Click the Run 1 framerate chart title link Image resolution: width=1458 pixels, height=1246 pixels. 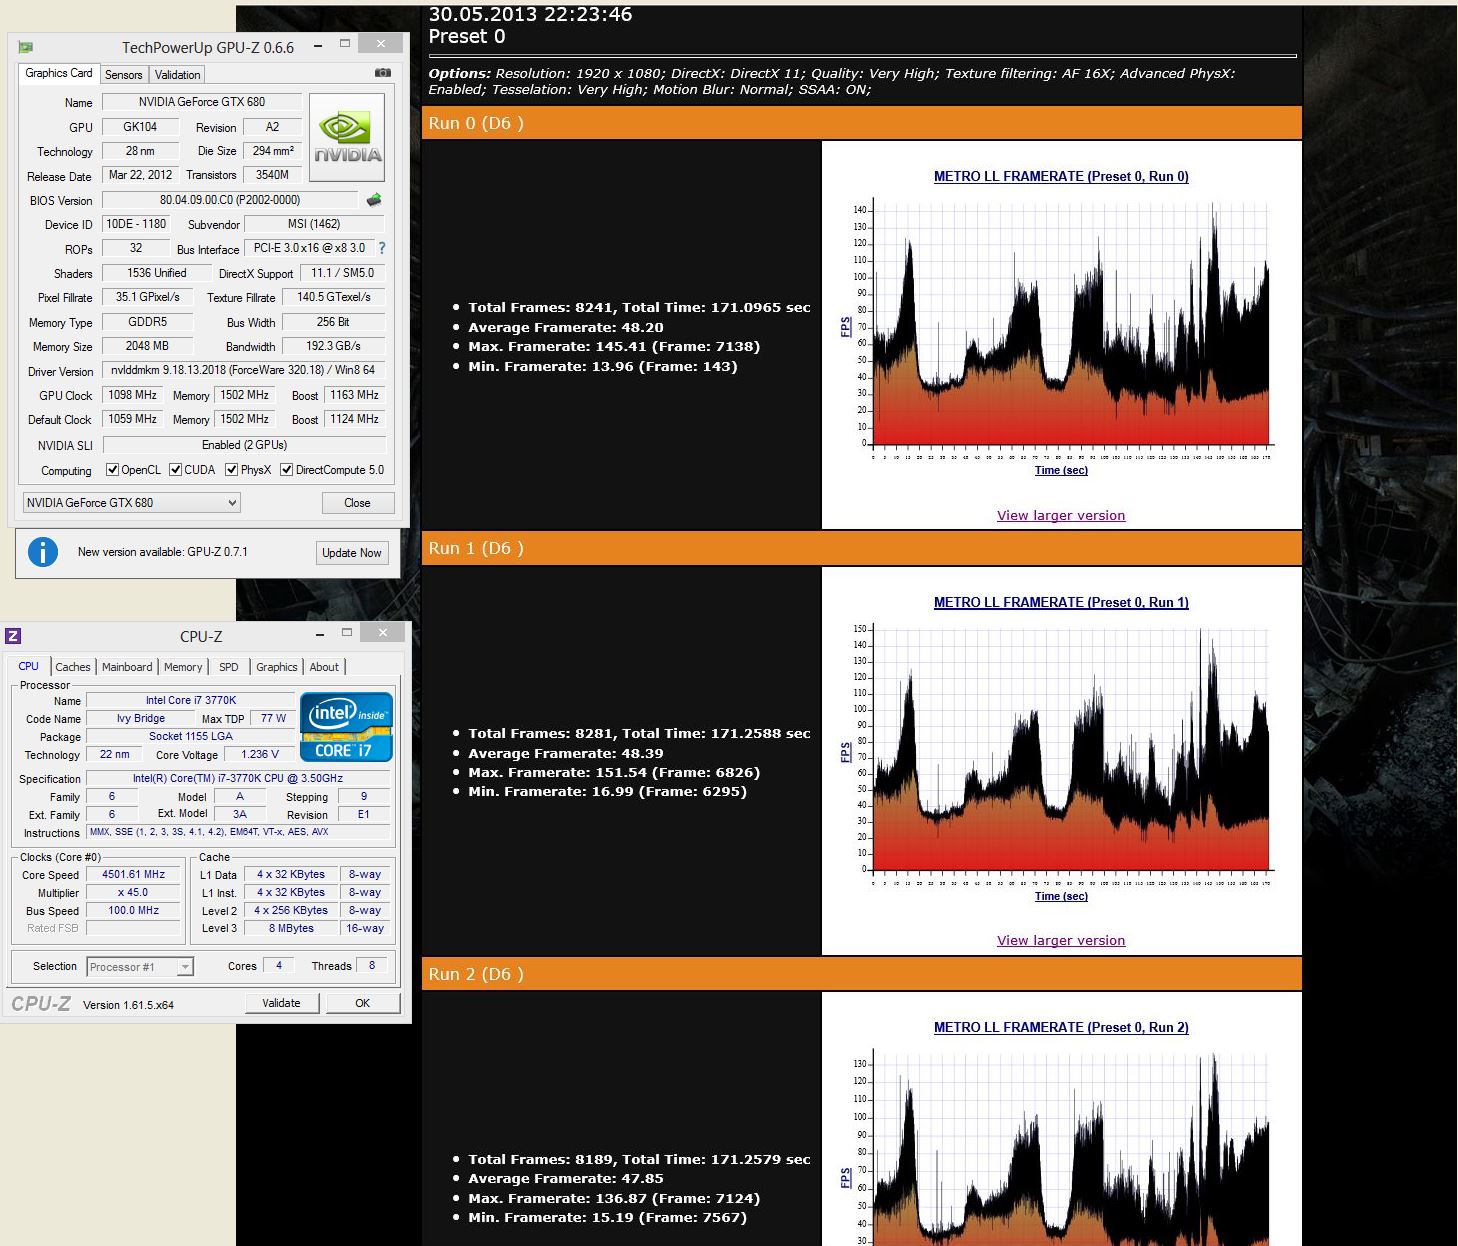(x=1061, y=603)
